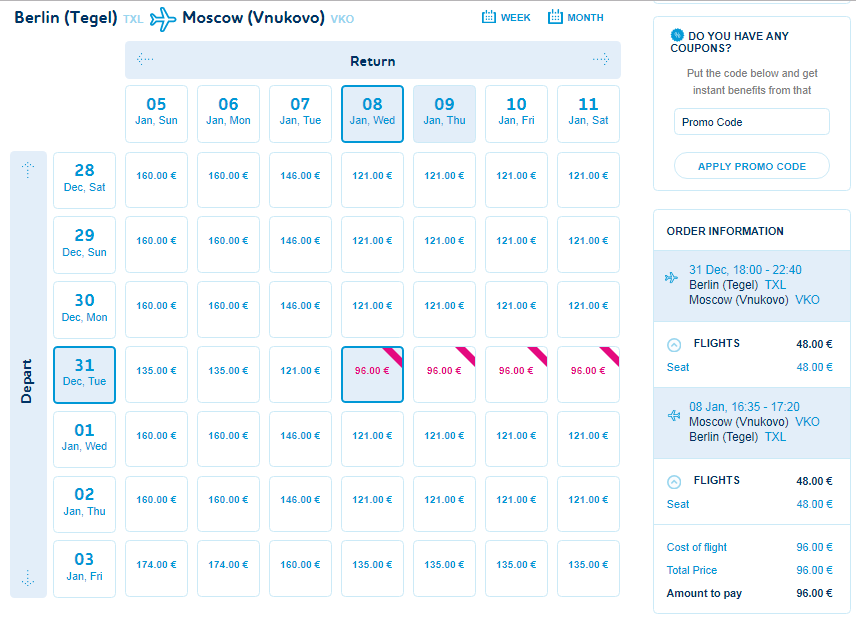Screen dimensions: 856x620
Task: Choose 146.00 € fare for 30 Dec / 07 Jan
Action: coord(300,310)
